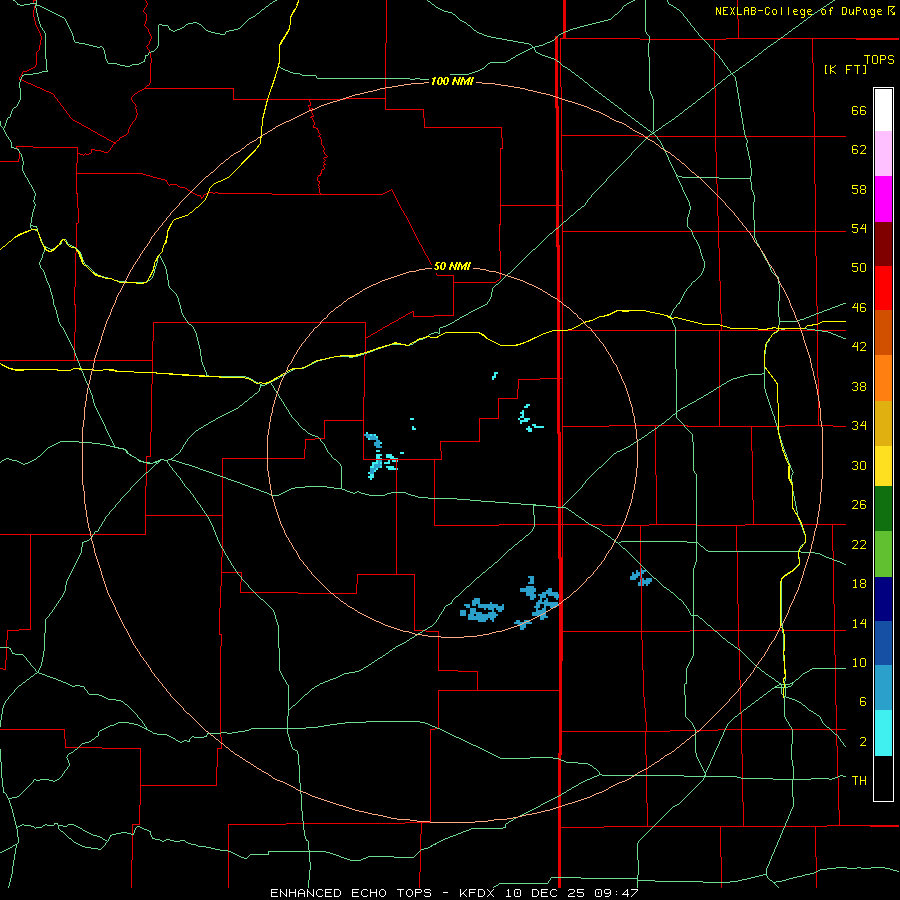The image size is (900, 900).
Task: Click the ENHANCED ECHO TOPS title text
Action: click(351, 893)
